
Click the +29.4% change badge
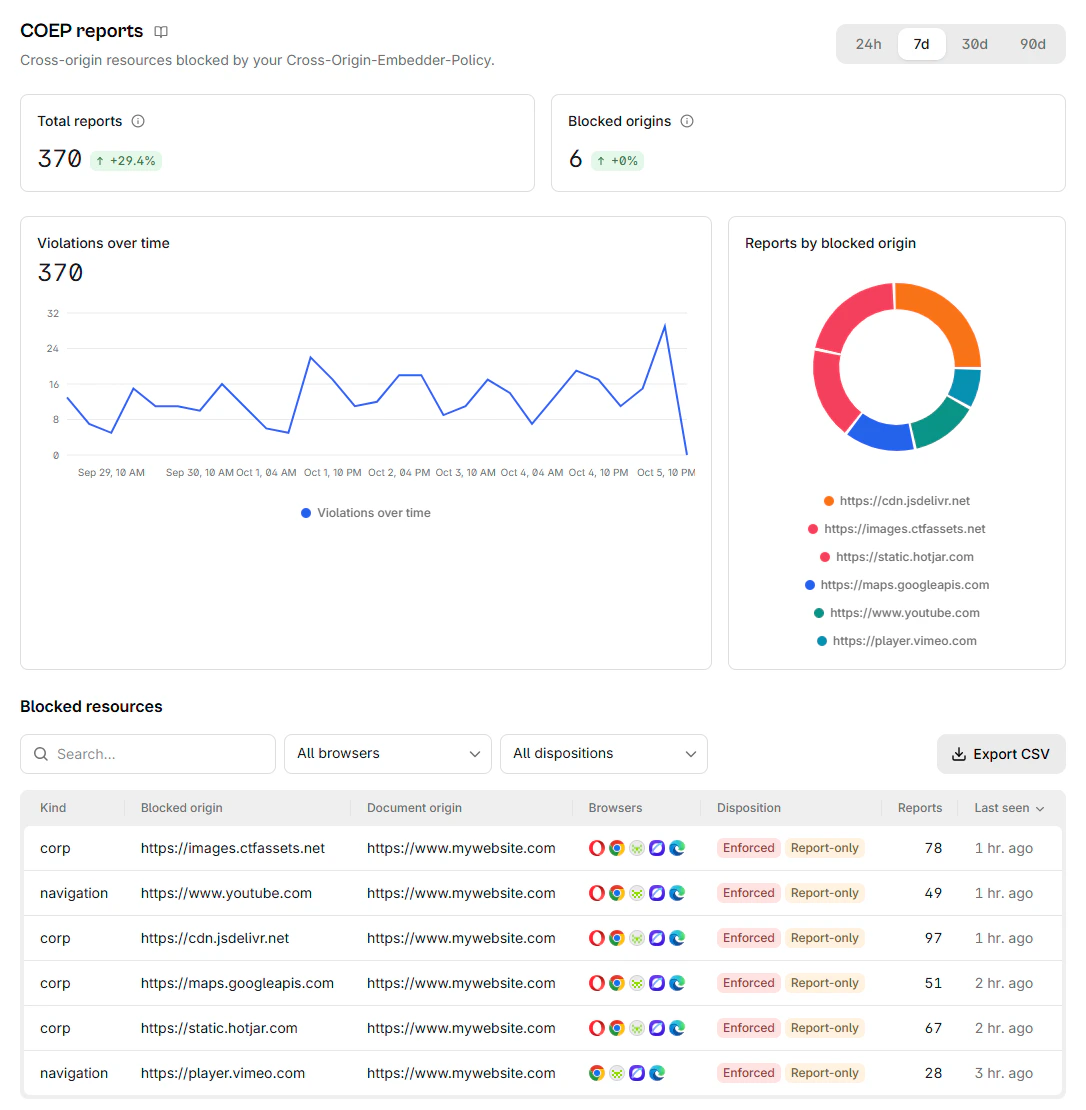click(126, 161)
